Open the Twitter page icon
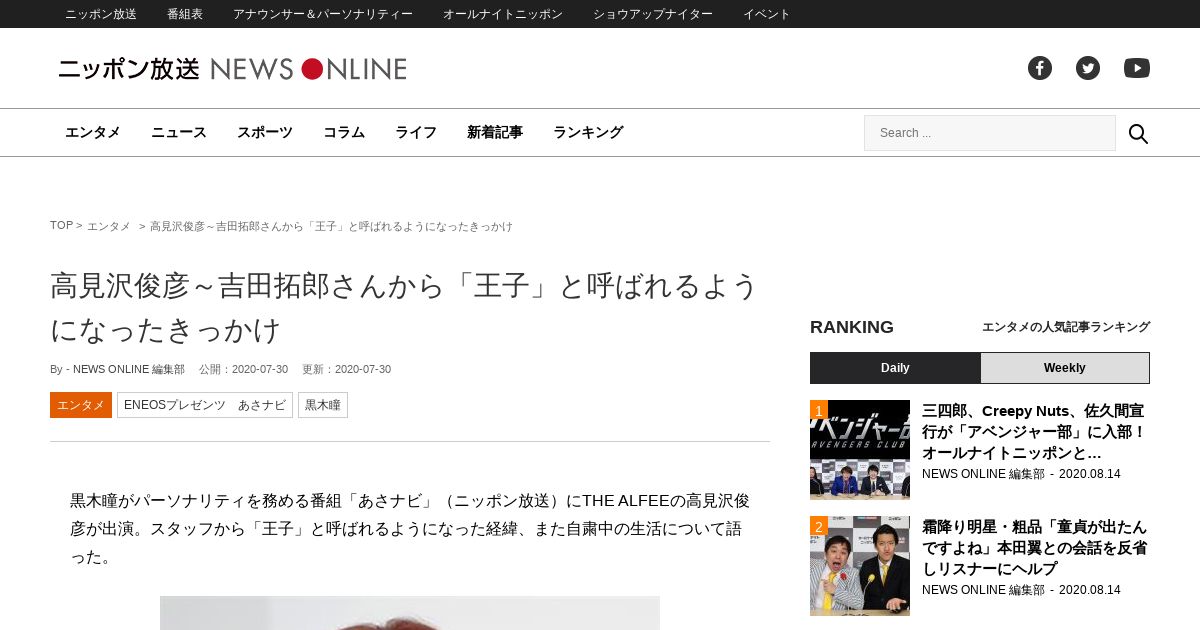Viewport: 1200px width, 630px height. (x=1088, y=68)
